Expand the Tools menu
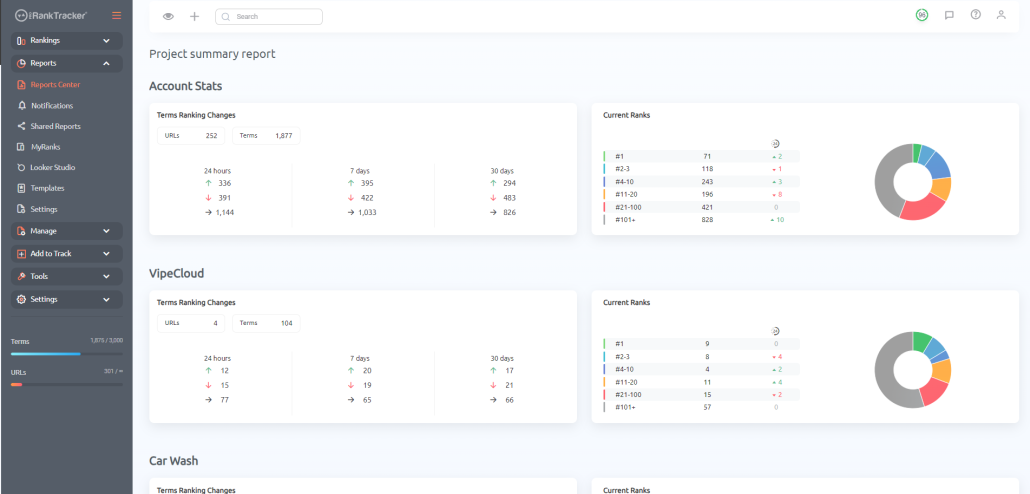 66,277
